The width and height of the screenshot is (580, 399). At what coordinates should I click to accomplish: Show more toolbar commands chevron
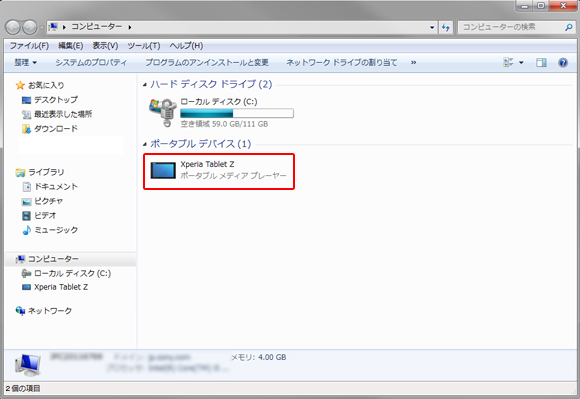pos(413,62)
